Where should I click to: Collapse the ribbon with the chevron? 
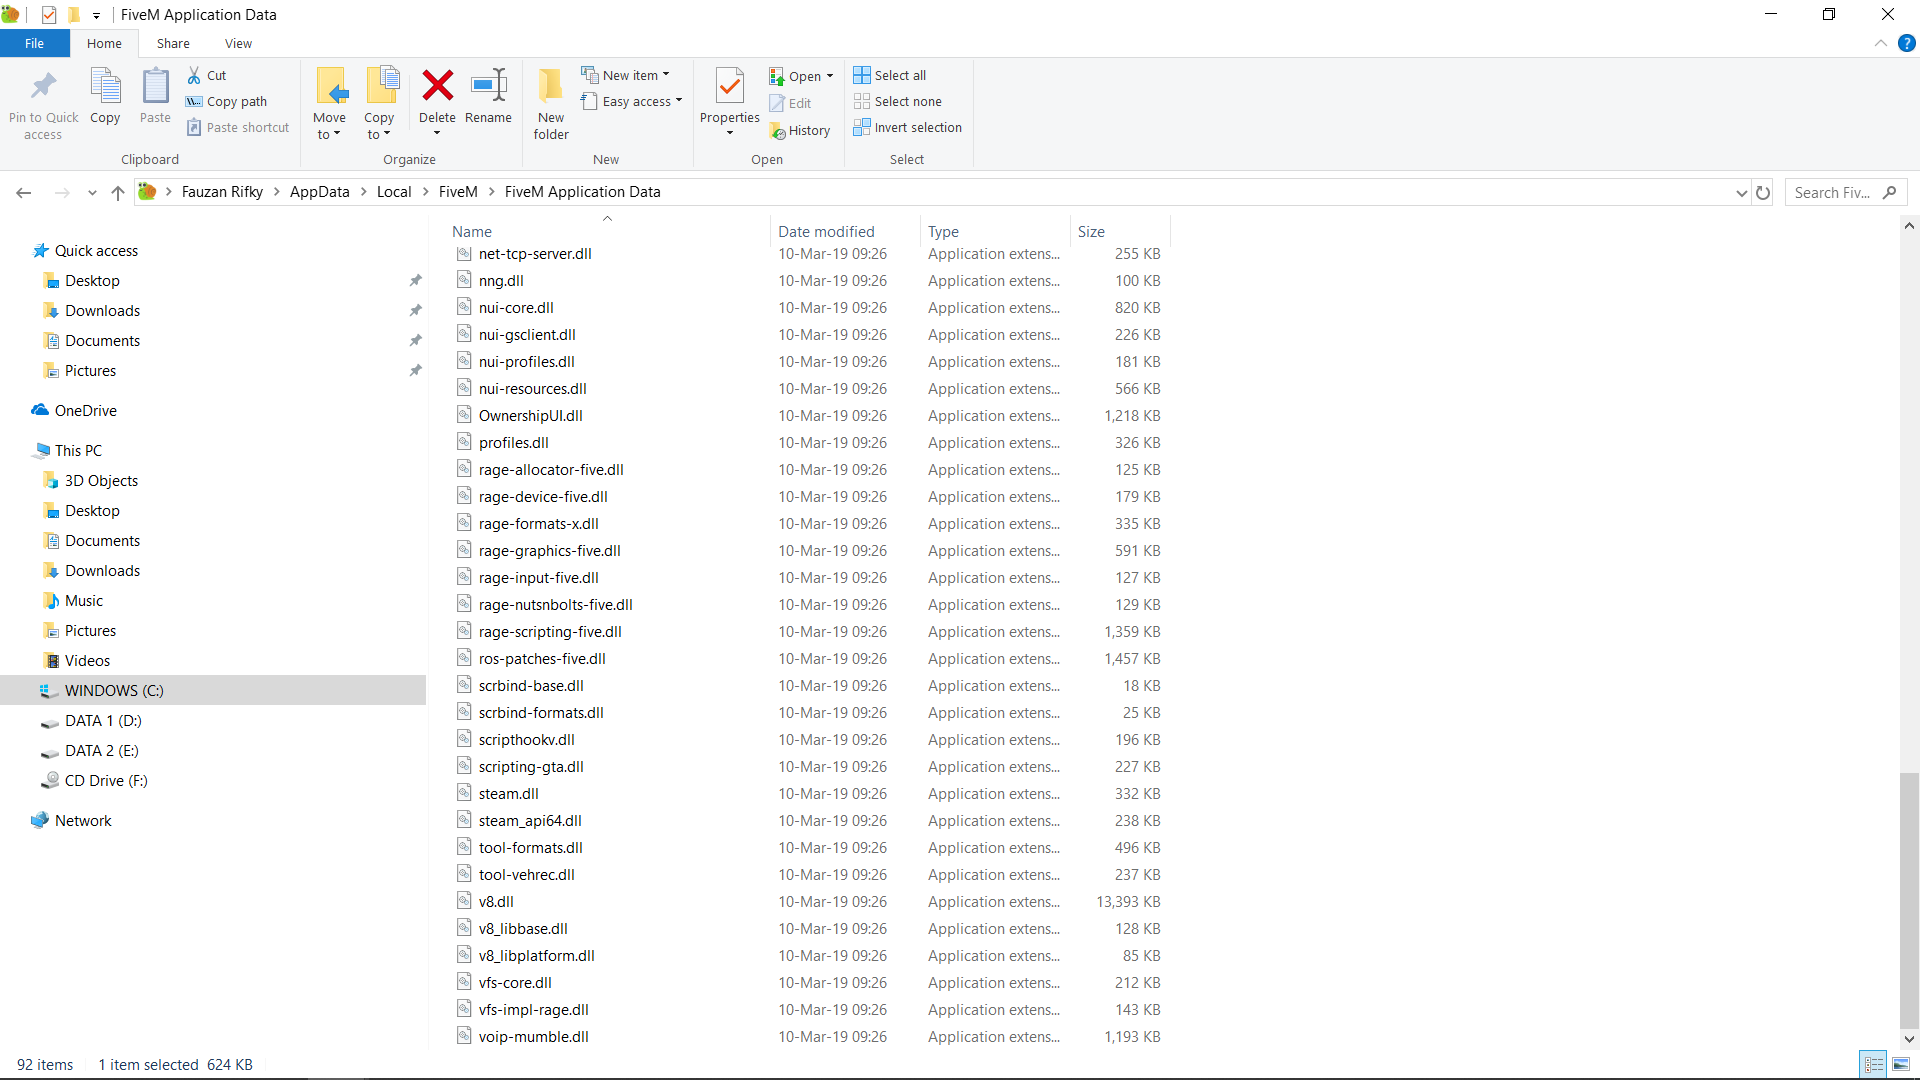(1880, 44)
